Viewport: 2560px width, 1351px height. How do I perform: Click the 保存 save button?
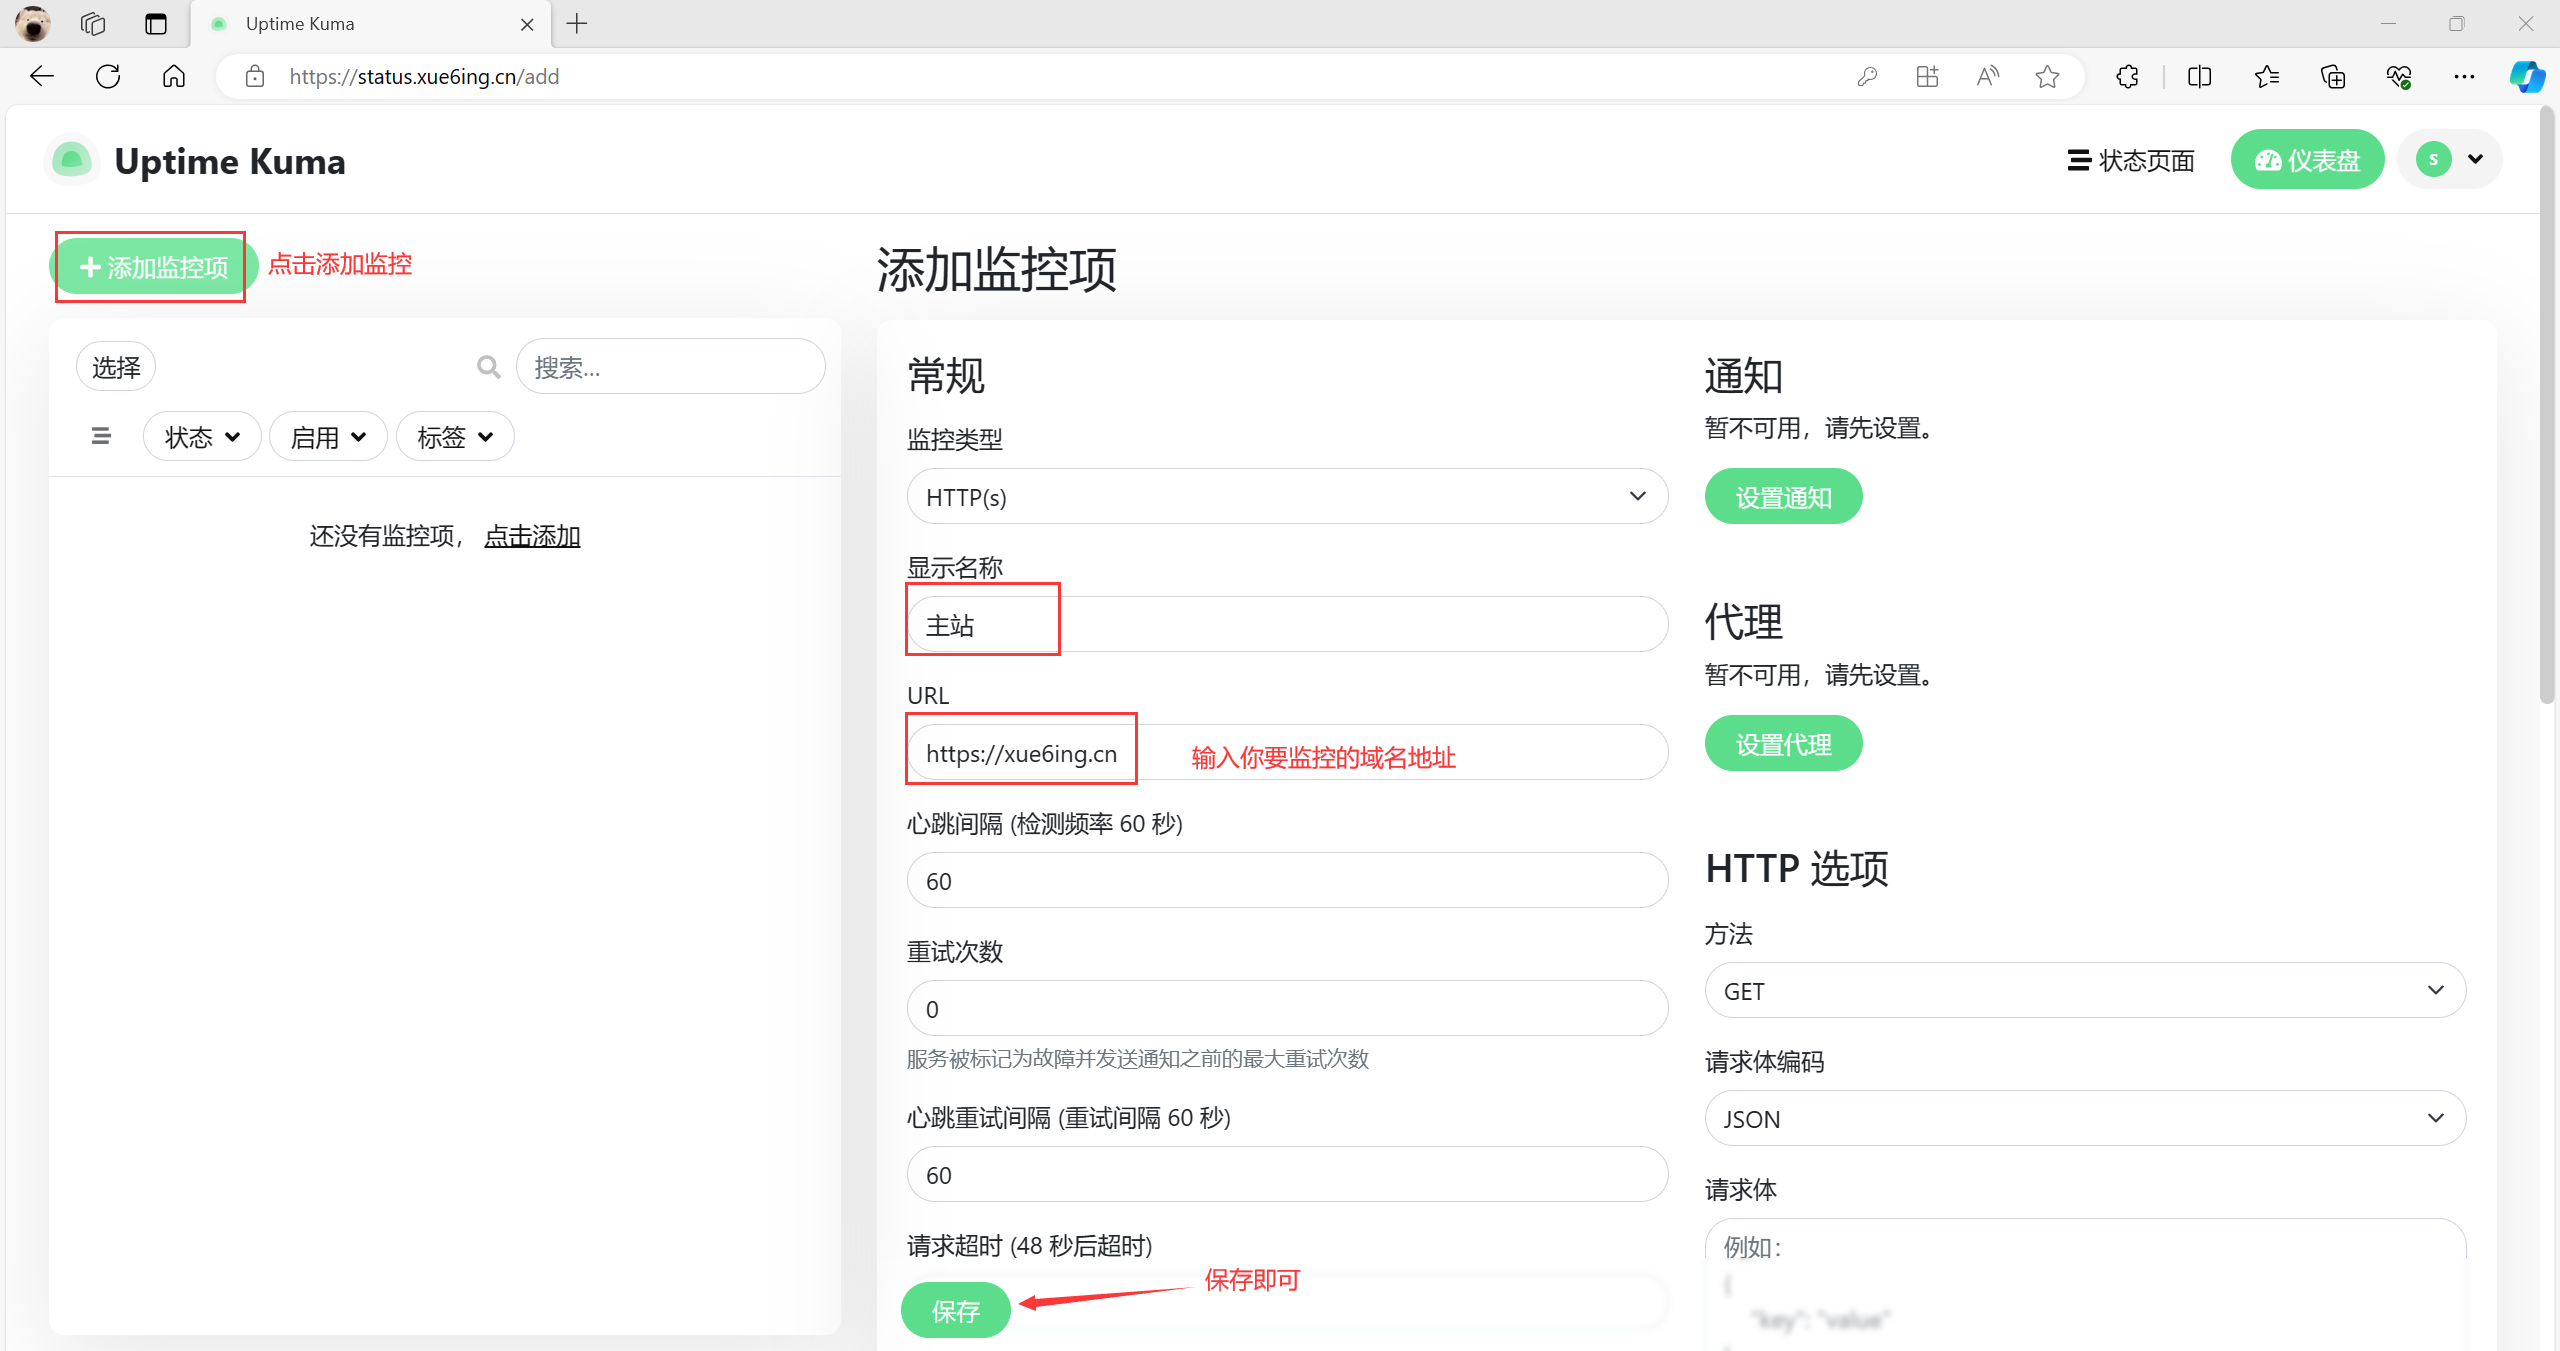pos(955,1310)
